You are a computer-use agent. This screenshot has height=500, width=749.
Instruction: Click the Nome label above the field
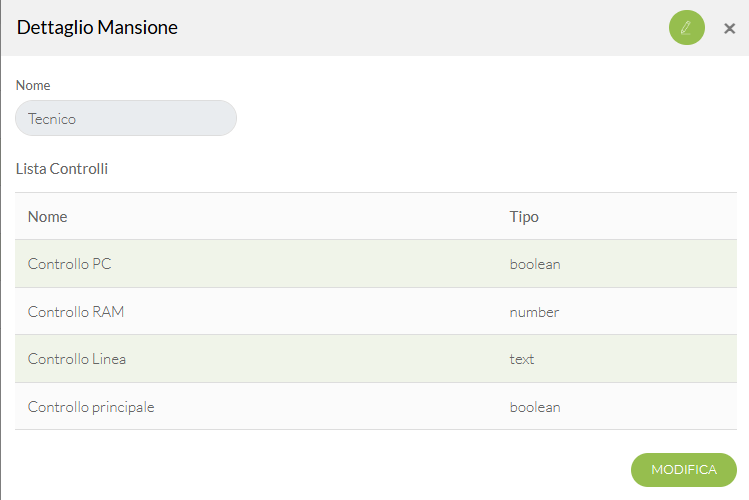tap(33, 85)
